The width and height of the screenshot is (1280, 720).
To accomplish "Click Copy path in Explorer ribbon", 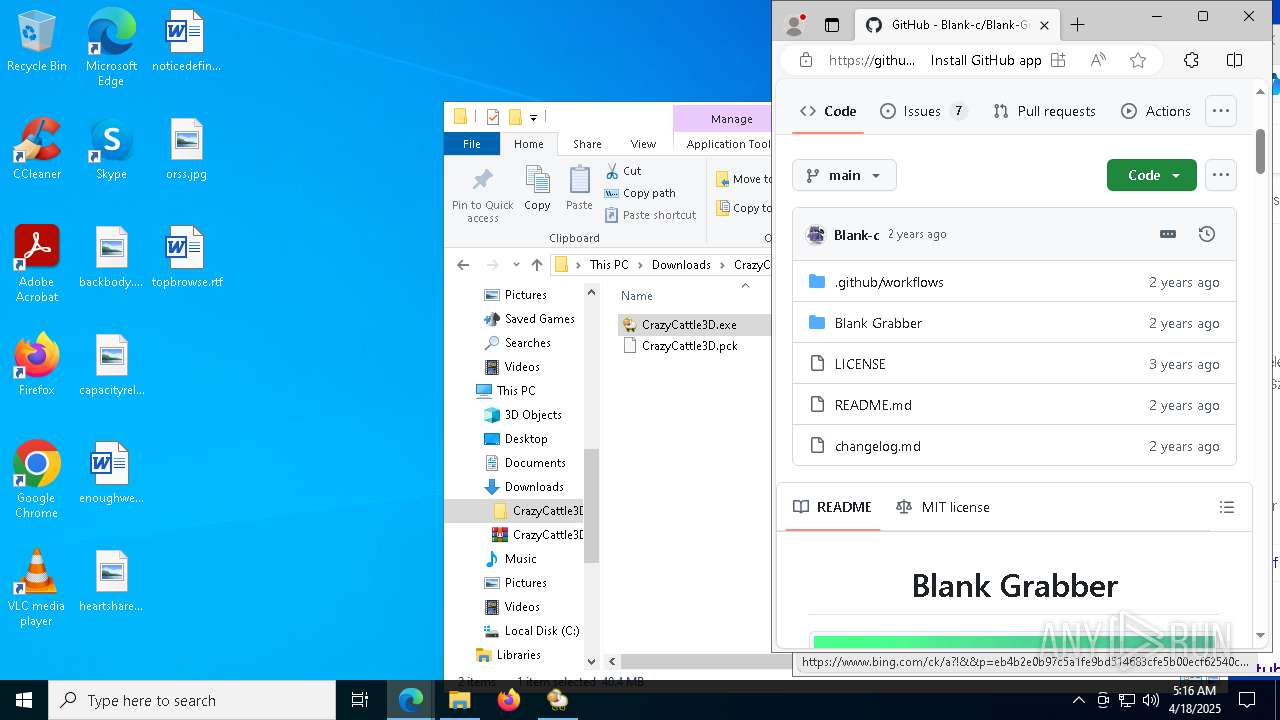I will pos(640,193).
